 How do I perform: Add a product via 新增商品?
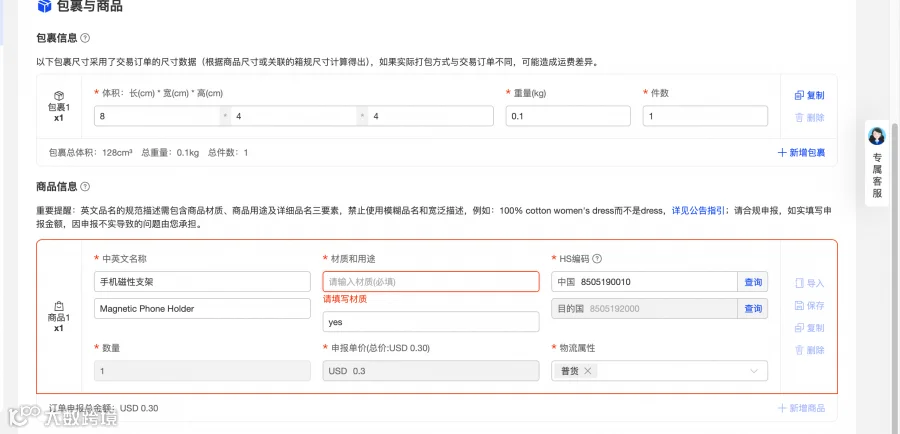tap(801, 408)
